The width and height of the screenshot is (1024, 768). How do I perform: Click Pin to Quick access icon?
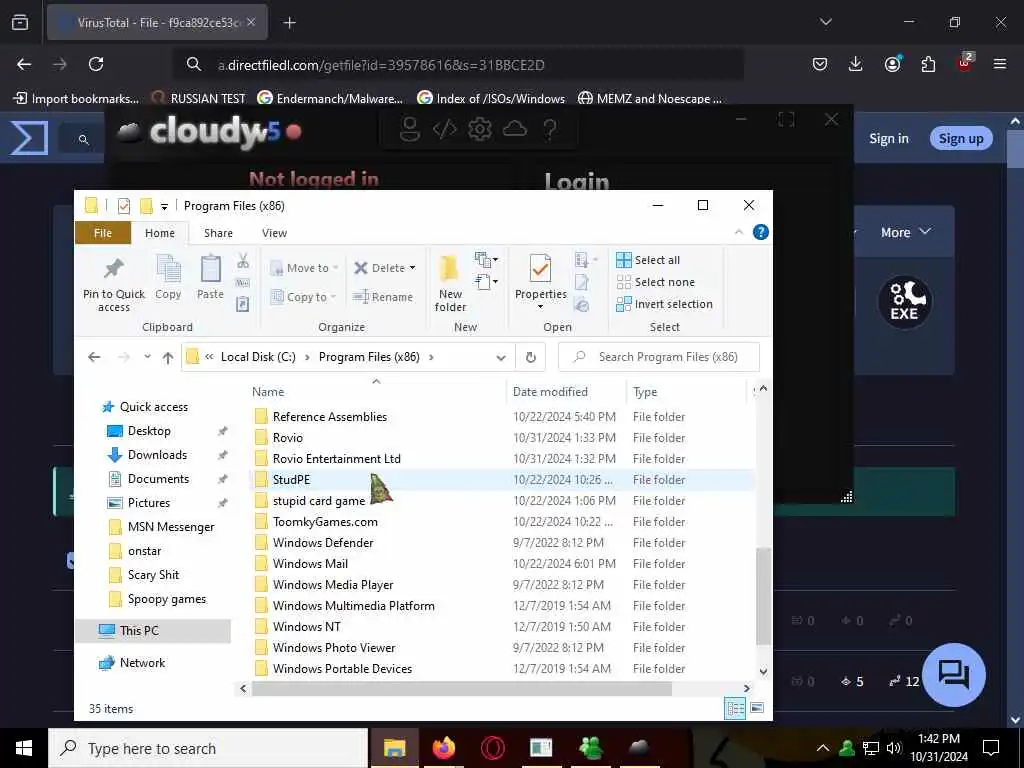click(114, 268)
